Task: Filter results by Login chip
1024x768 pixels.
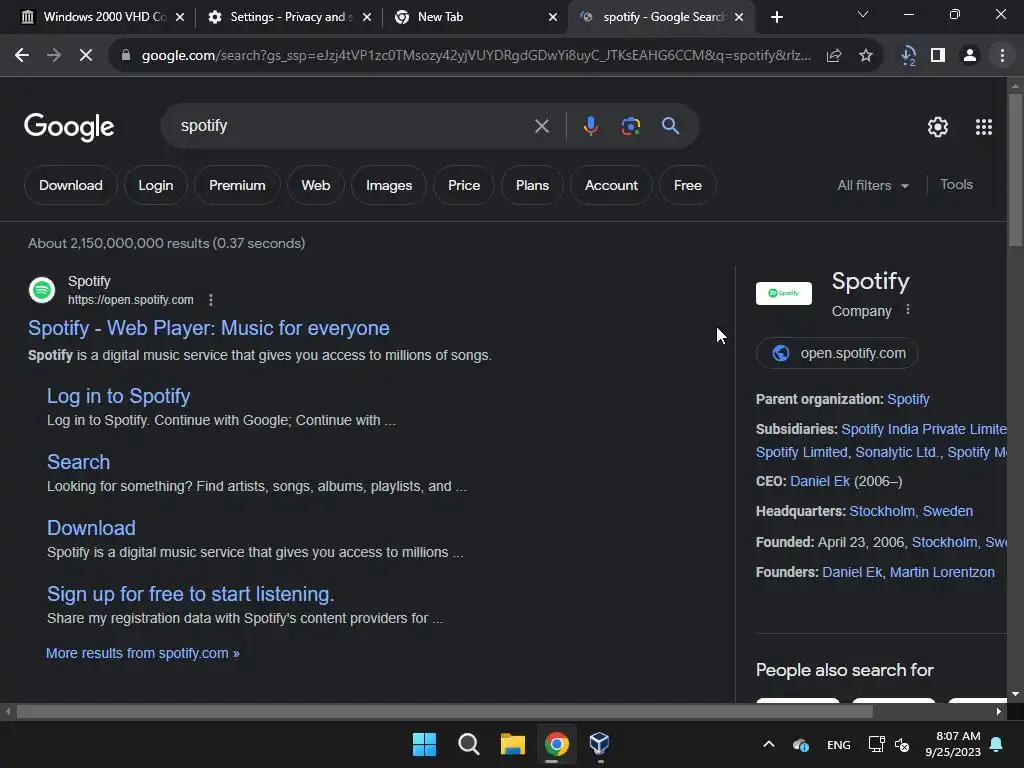Action: 155,185
